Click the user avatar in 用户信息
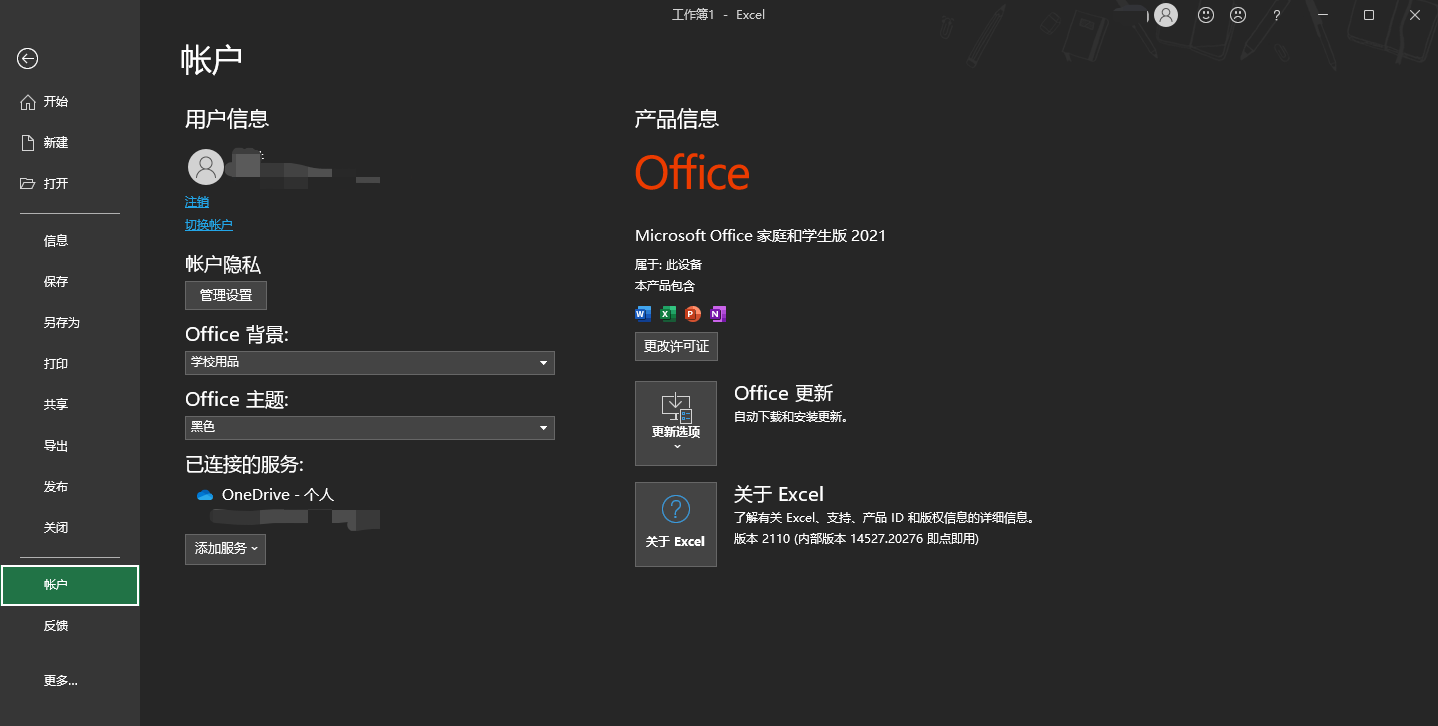Viewport: 1438px width, 726px height. 206,167
